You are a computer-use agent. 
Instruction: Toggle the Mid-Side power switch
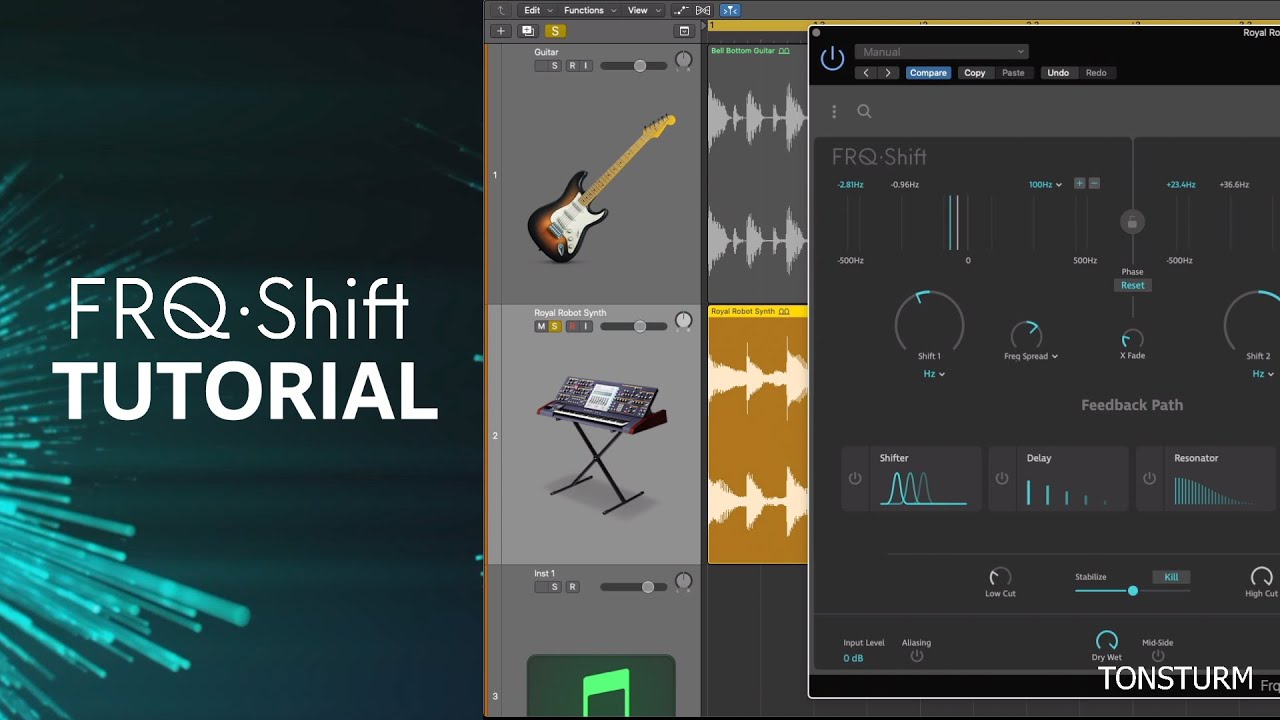click(x=1158, y=656)
